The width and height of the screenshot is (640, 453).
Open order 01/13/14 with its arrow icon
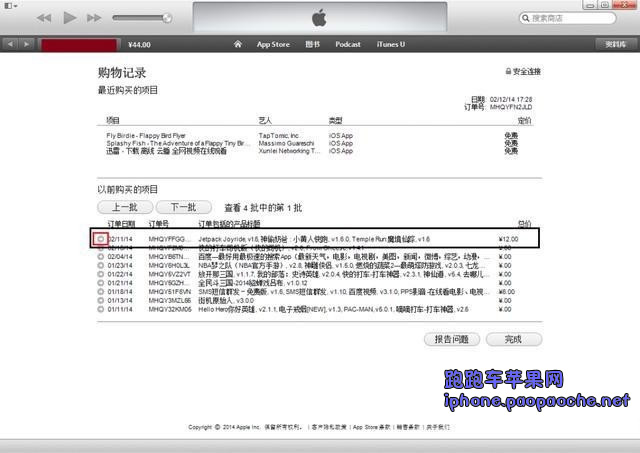point(100,300)
